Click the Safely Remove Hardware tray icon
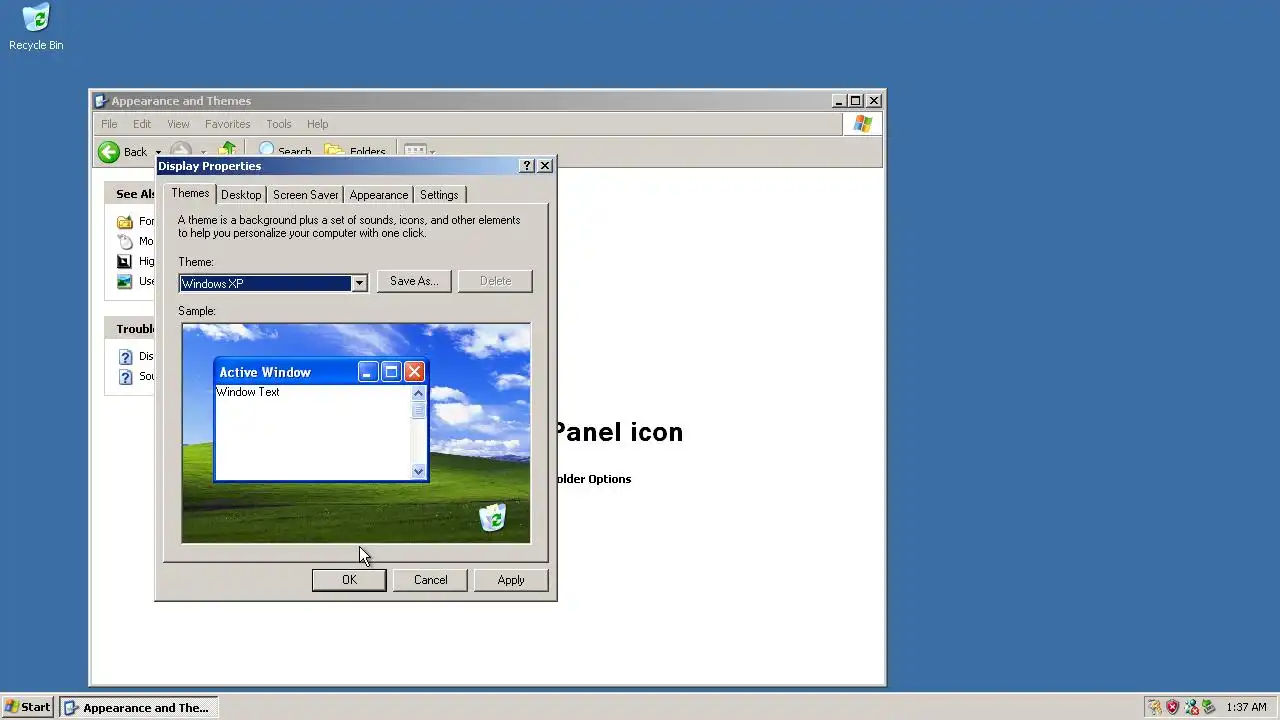 pos(1209,707)
